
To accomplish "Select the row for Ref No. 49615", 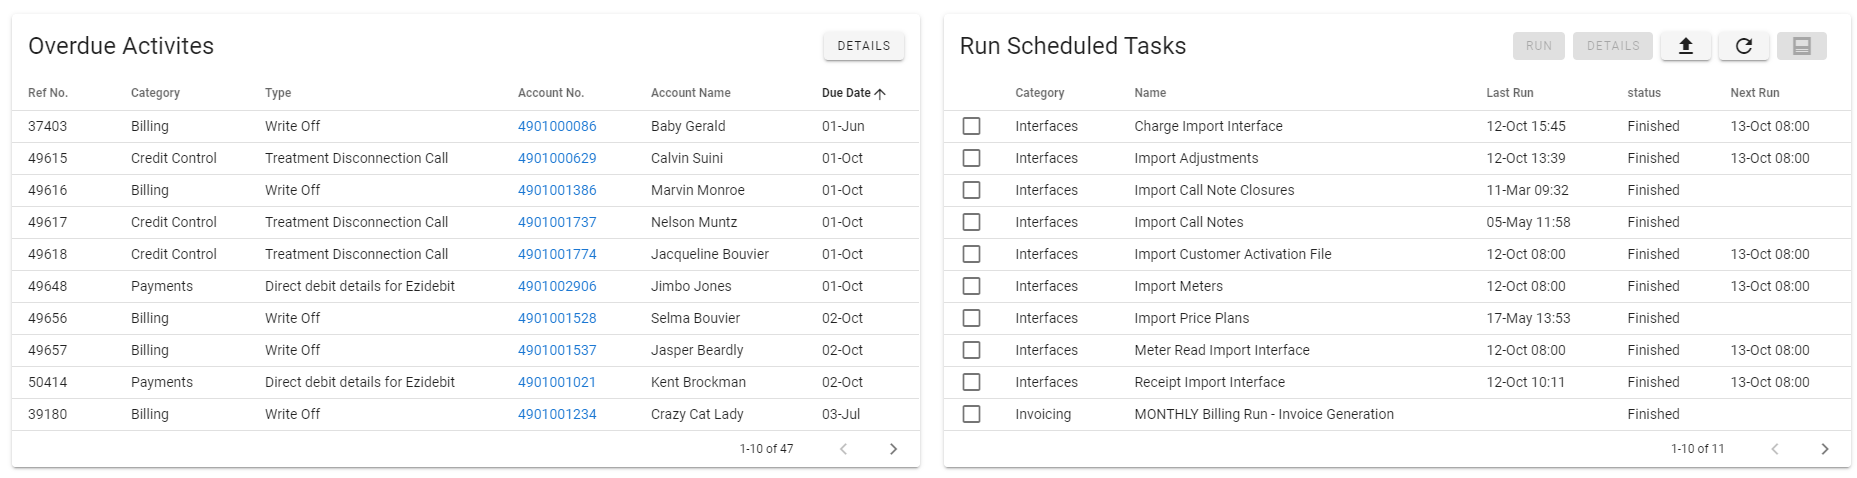I will coord(48,158).
